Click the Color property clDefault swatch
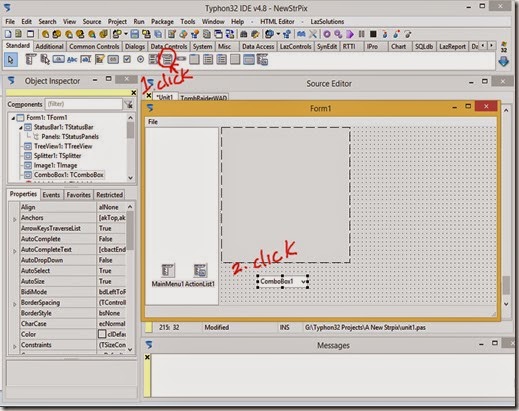The height and width of the screenshot is (411, 519). 102,334
